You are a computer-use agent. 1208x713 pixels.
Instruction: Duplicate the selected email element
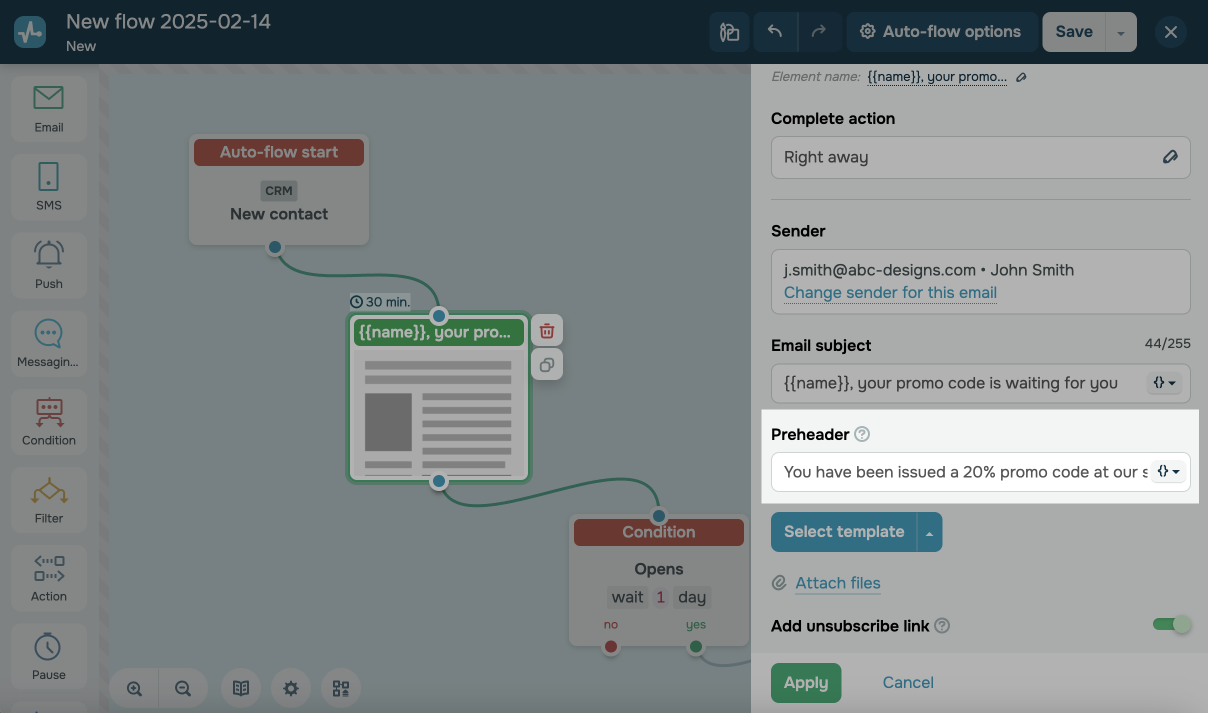click(547, 365)
